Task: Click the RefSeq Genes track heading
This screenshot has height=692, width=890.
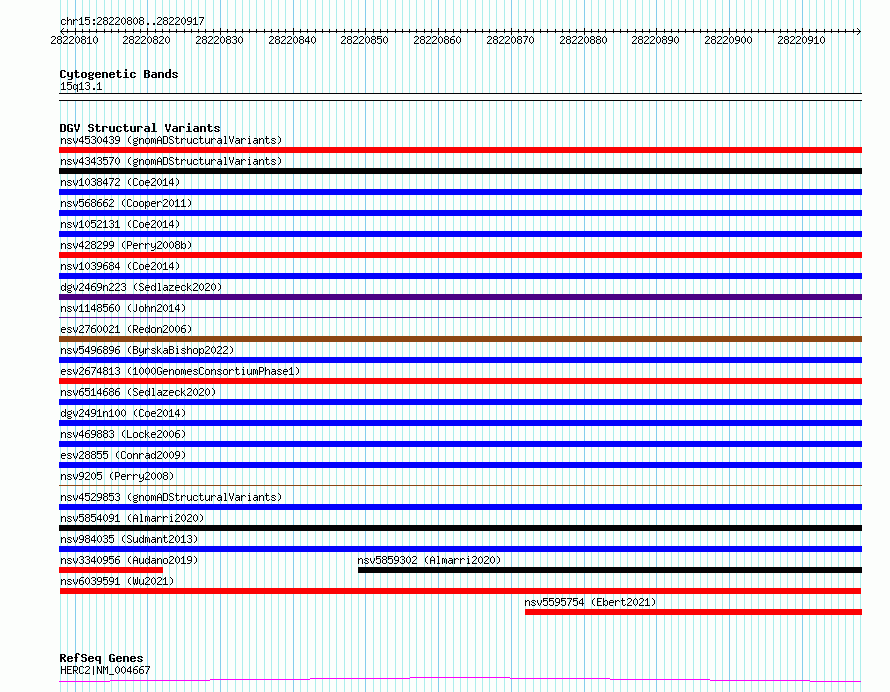Action: (x=101, y=658)
